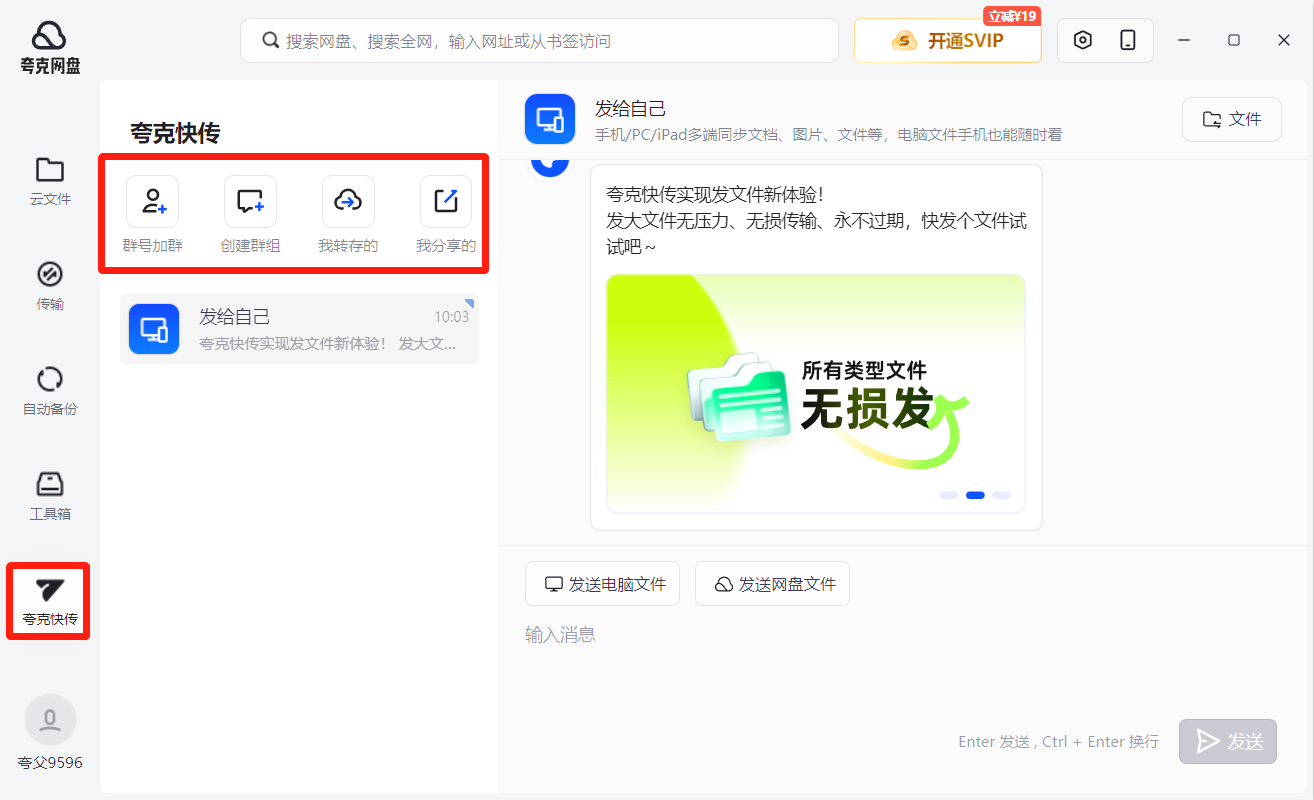Click the search magnifier icon

tap(270, 41)
